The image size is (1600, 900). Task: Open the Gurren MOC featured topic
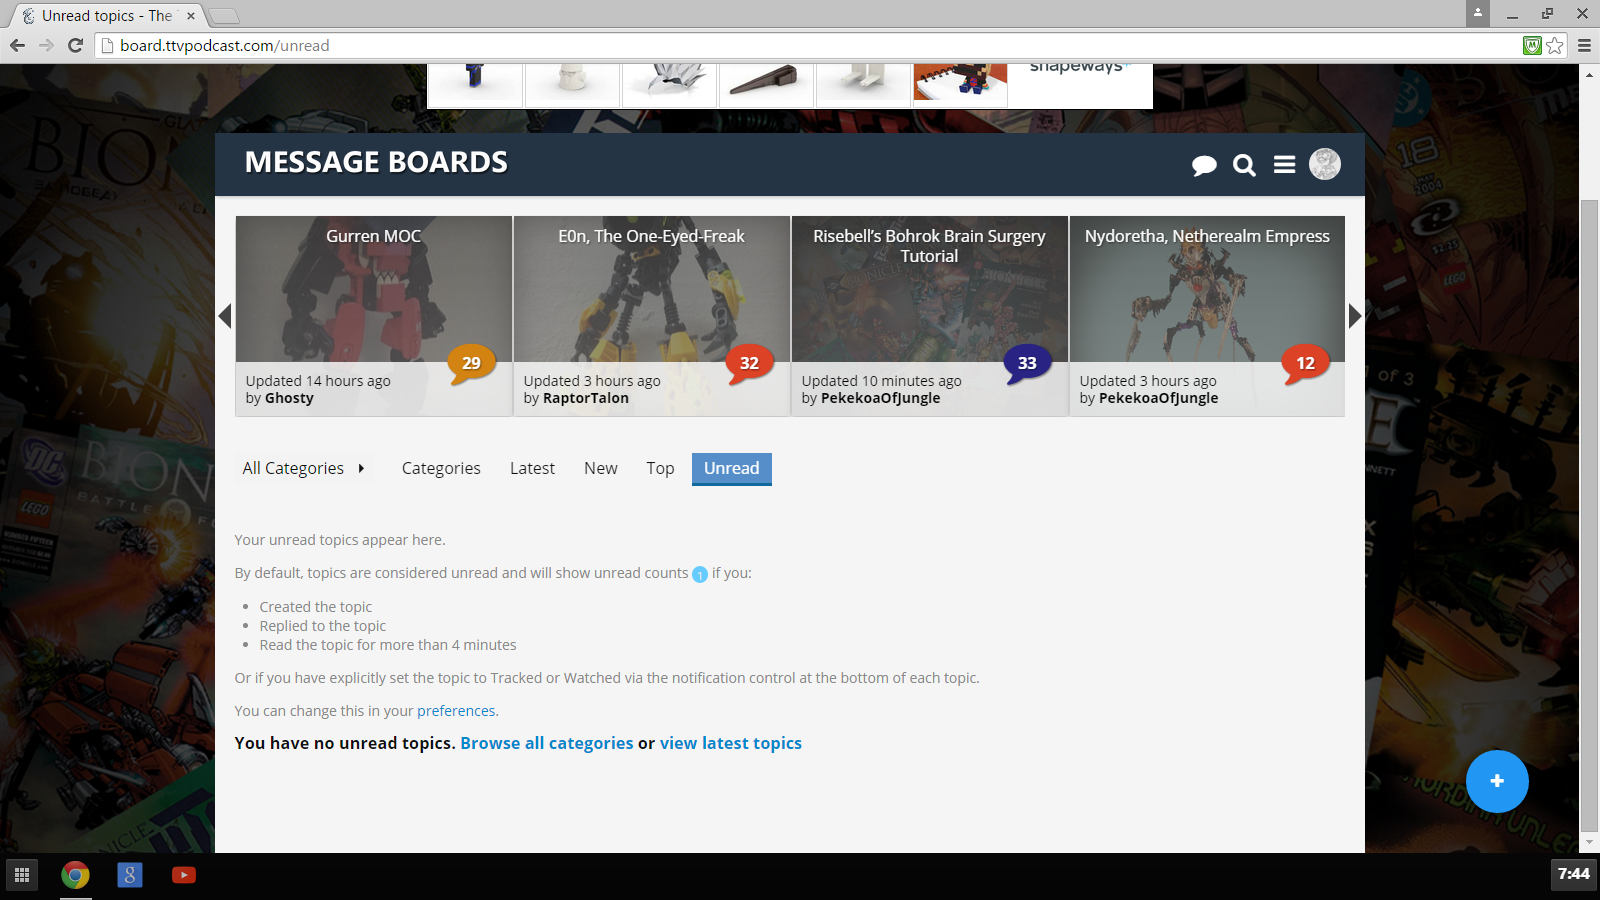374,236
